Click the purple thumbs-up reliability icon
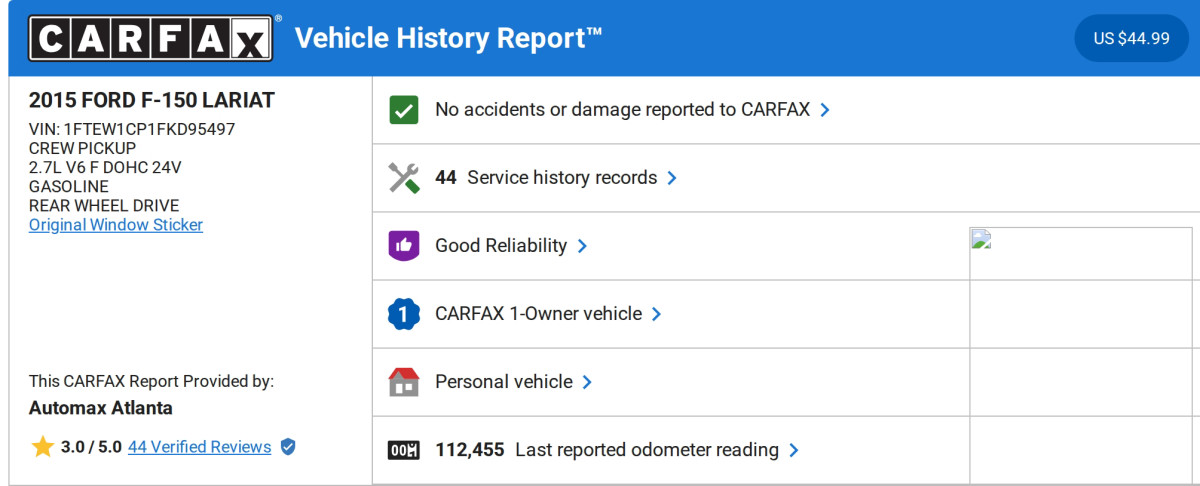1200x486 pixels. [404, 246]
